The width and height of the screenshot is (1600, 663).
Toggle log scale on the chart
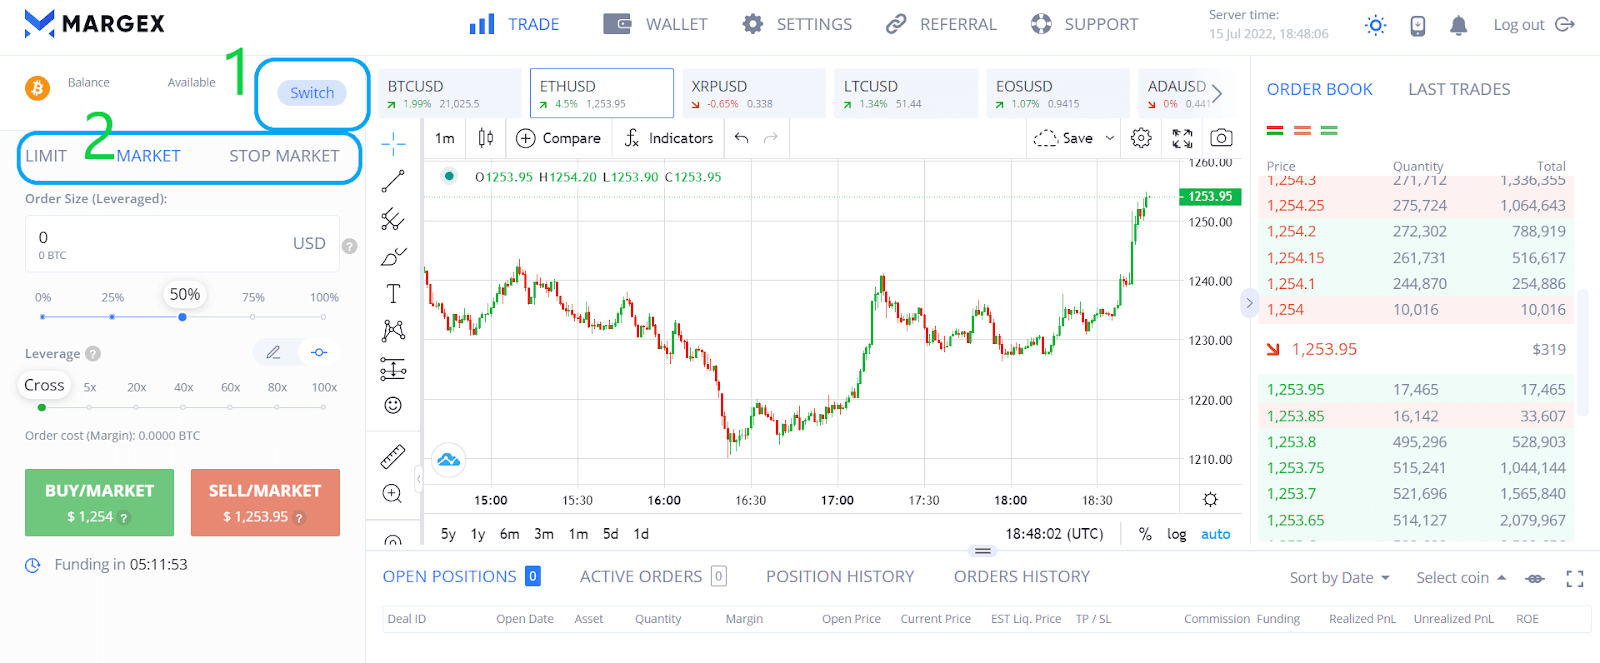click(1176, 534)
